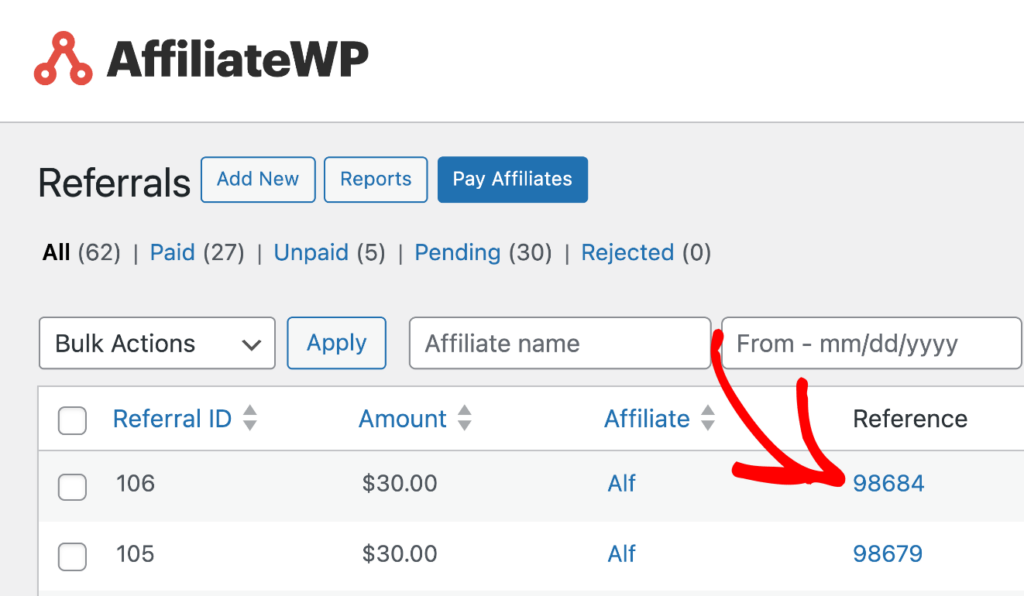Sort referrals by Referral ID column
Viewport: 1024px width, 596px height.
tap(170, 419)
